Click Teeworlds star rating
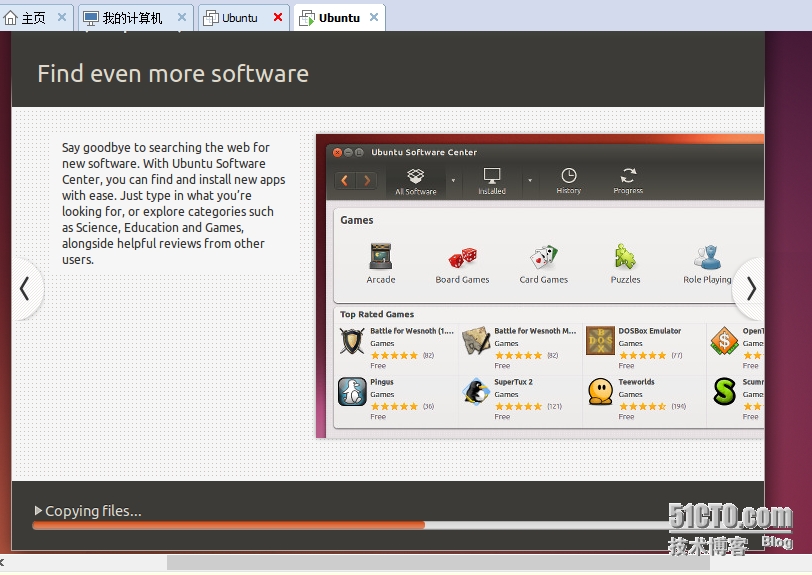Viewport: 812px width, 575px height. pyautogui.click(x=643, y=407)
